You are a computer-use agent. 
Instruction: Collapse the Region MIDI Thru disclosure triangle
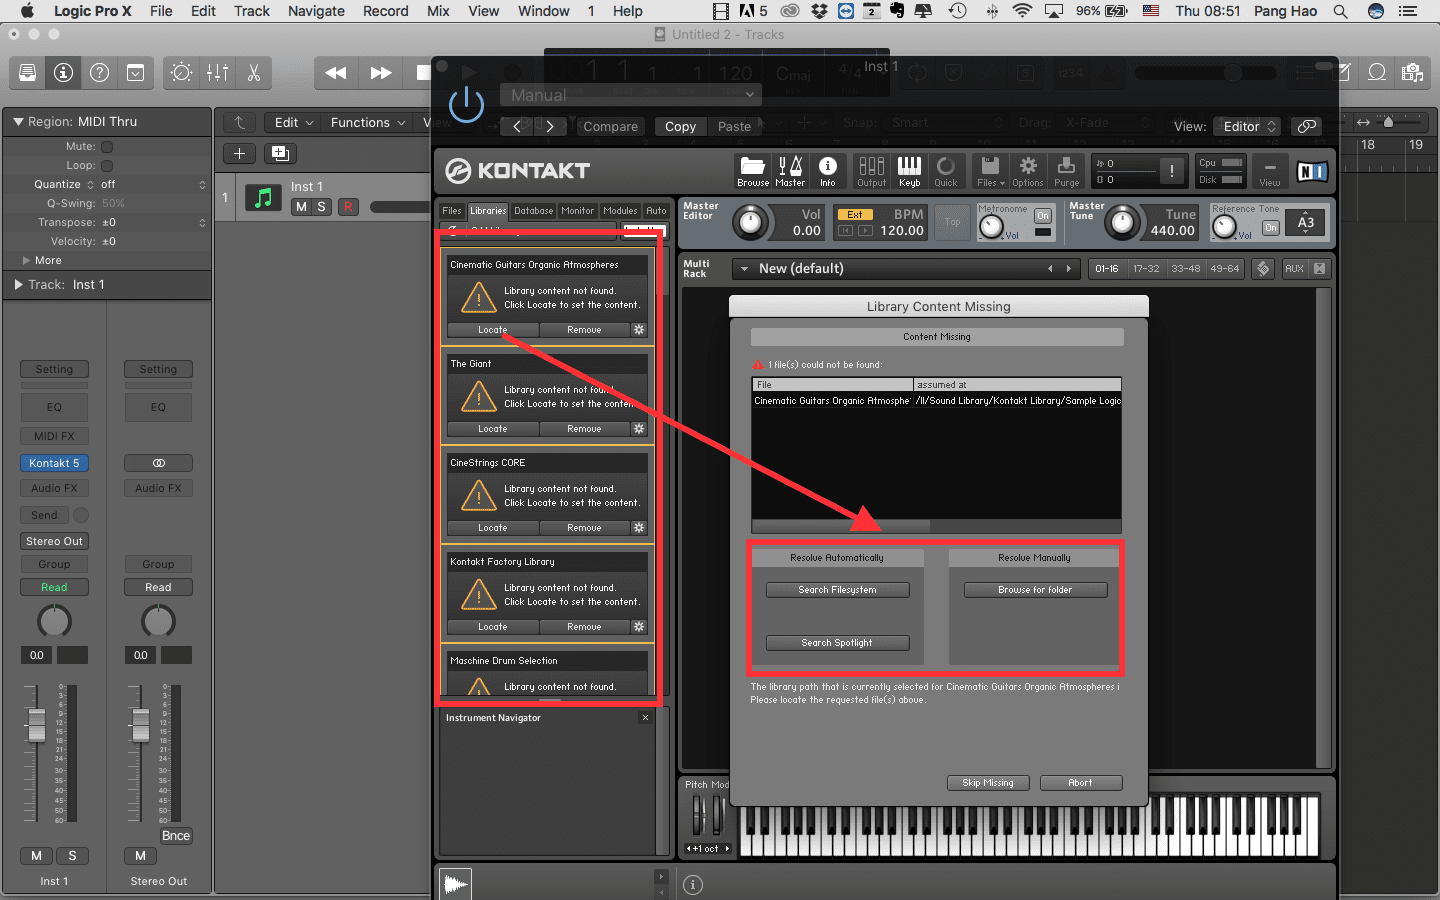[x=18, y=122]
